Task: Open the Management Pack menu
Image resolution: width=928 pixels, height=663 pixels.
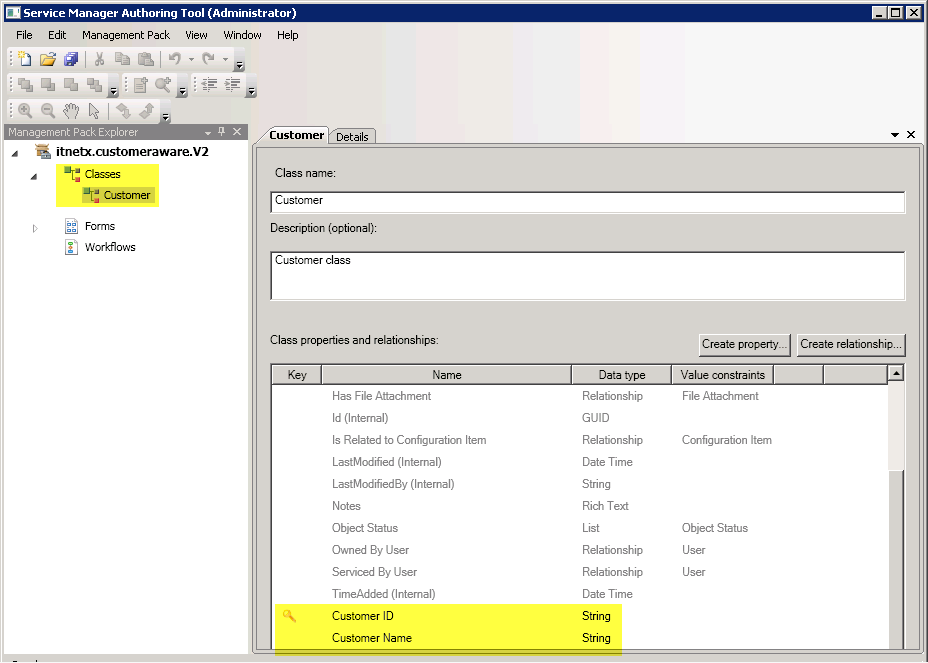Action: tap(126, 35)
